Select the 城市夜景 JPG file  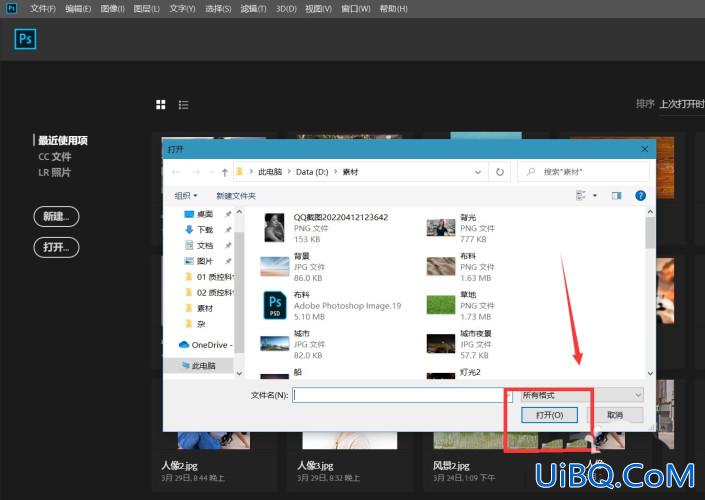point(461,344)
